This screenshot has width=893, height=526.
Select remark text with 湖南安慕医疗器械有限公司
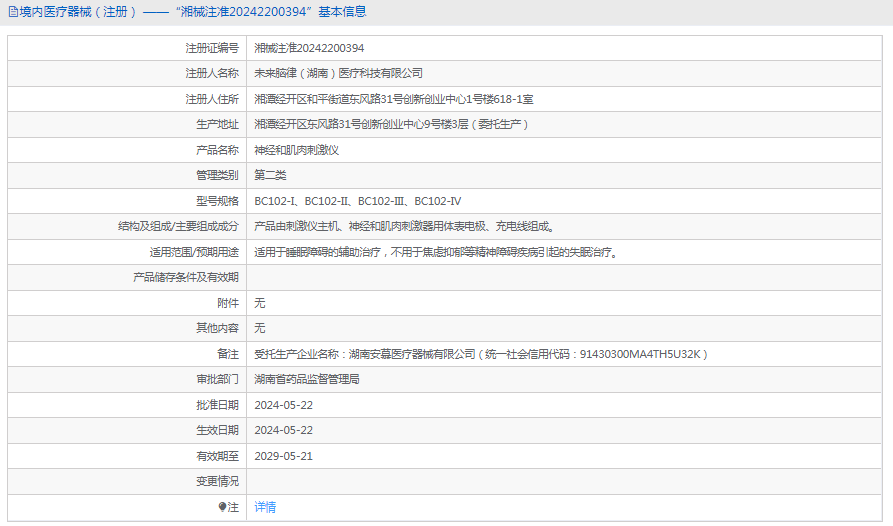[481, 354]
